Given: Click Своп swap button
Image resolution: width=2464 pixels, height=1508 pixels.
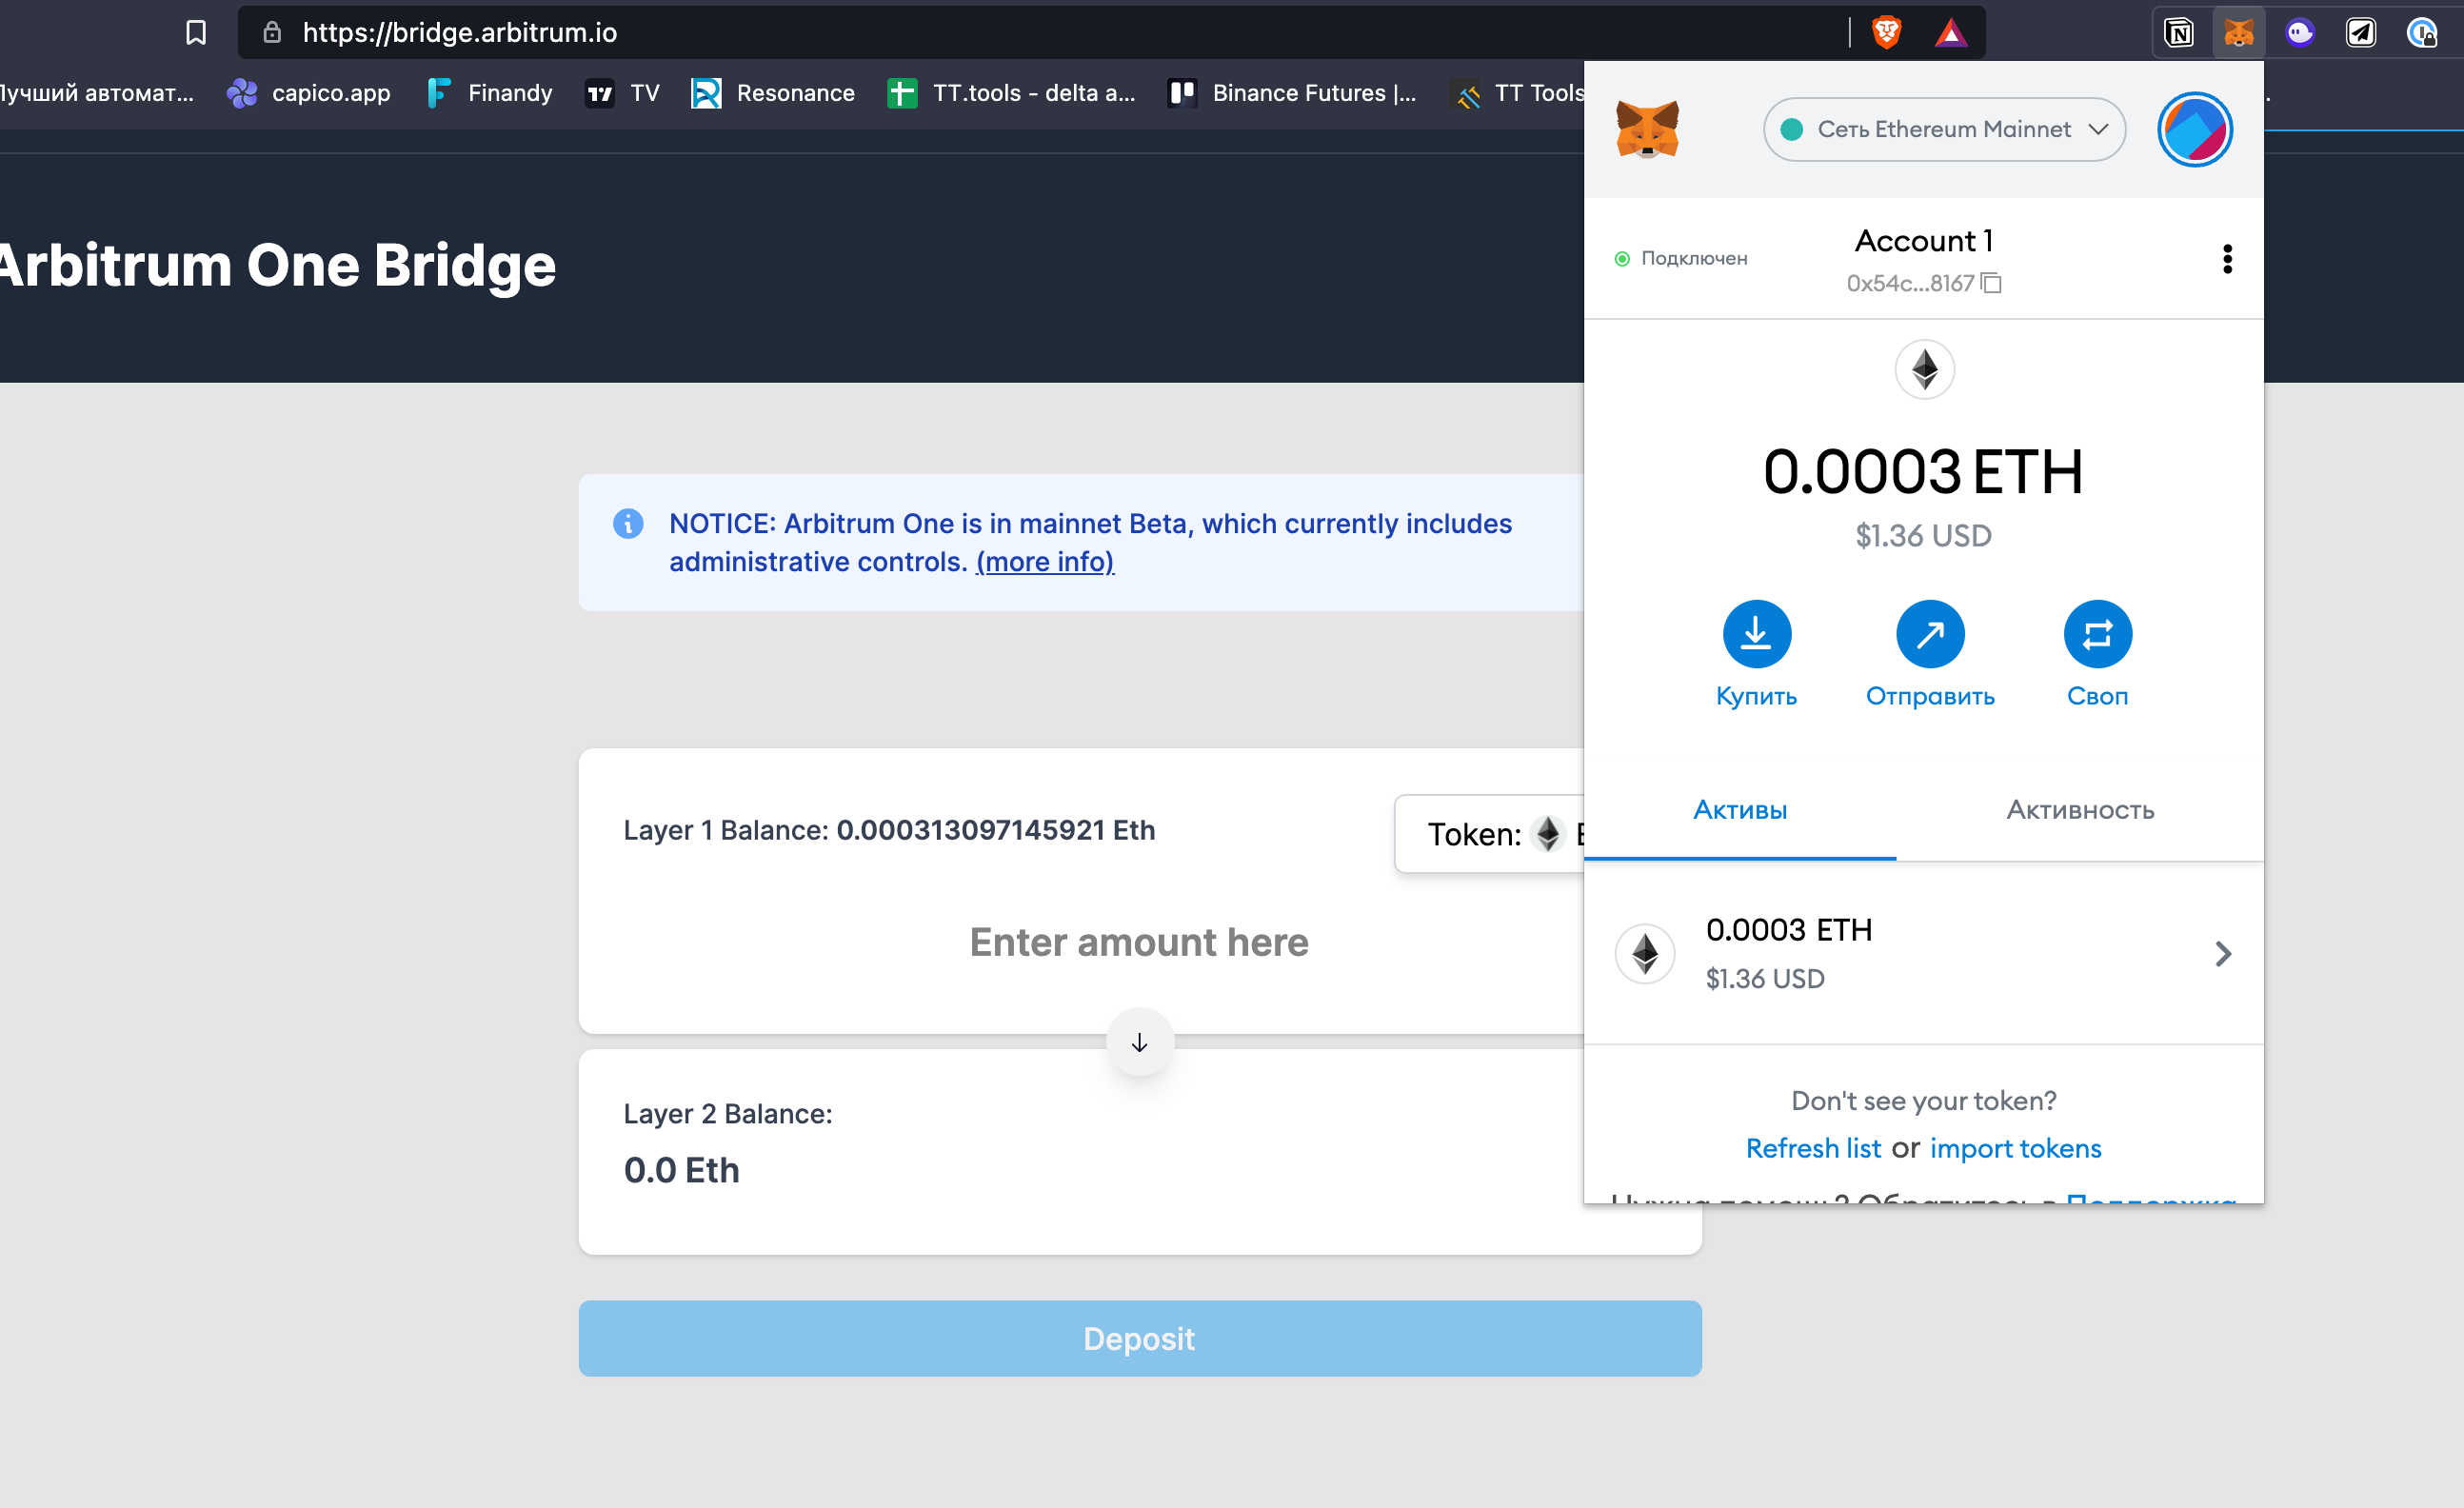Looking at the screenshot, I should (2097, 655).
